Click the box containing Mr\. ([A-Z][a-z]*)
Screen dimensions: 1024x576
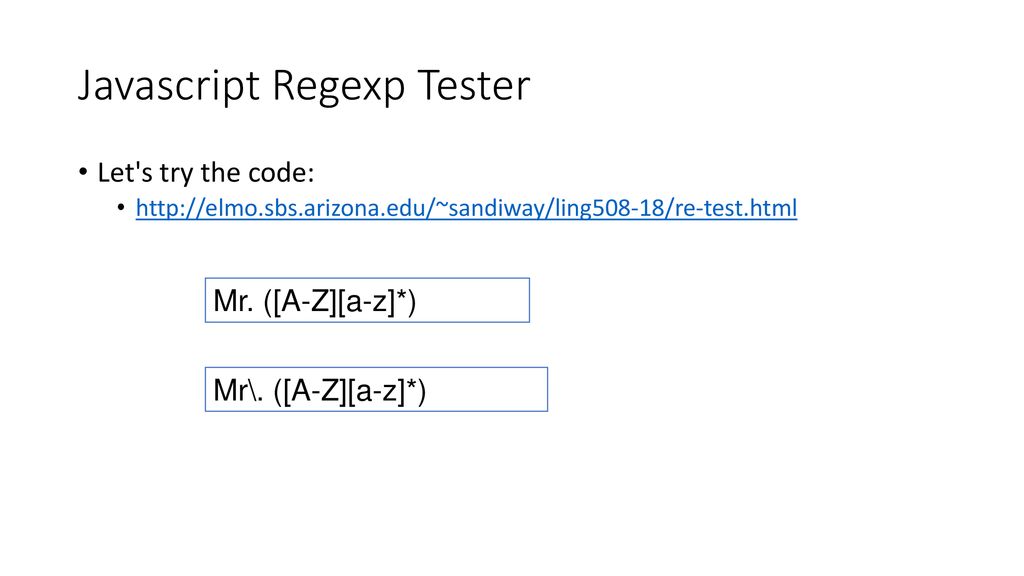tap(376, 390)
